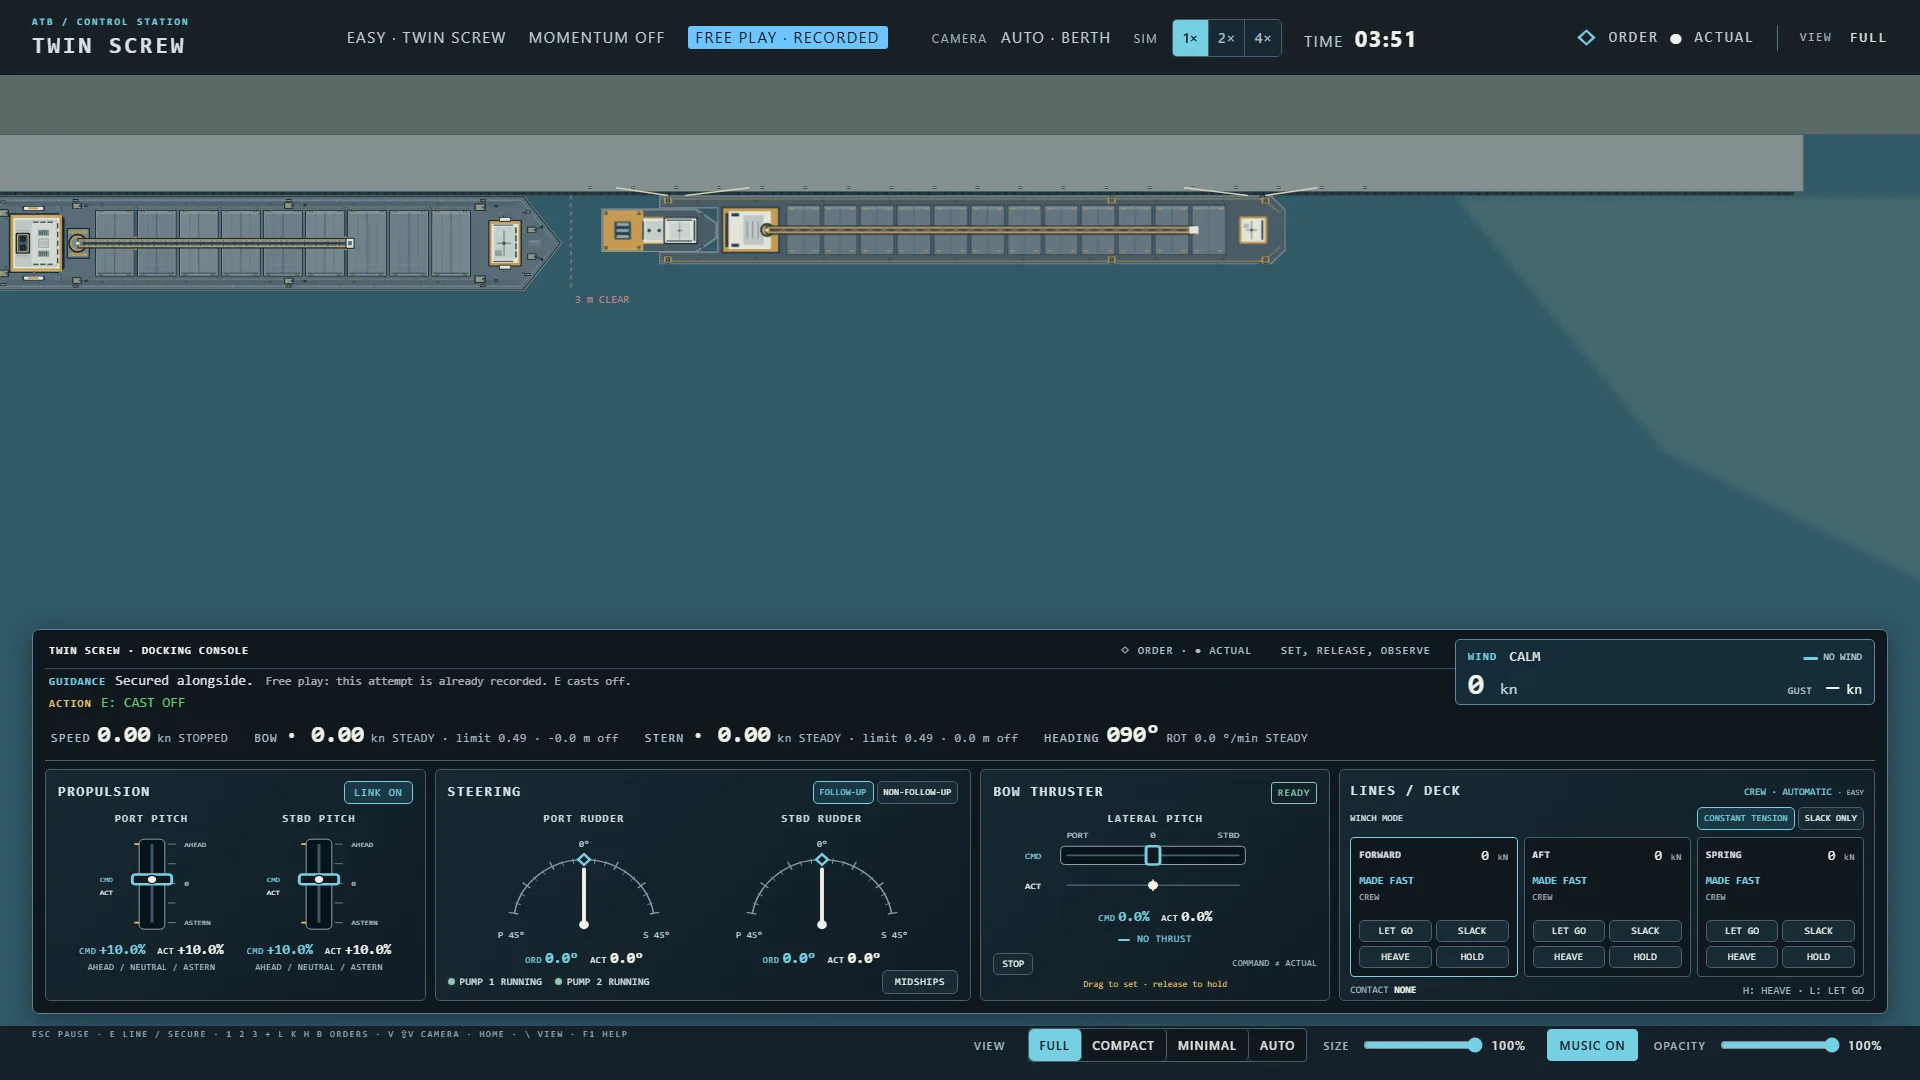Click LET GO on the Spring line
The height and width of the screenshot is (1080, 1920).
pos(1741,931)
